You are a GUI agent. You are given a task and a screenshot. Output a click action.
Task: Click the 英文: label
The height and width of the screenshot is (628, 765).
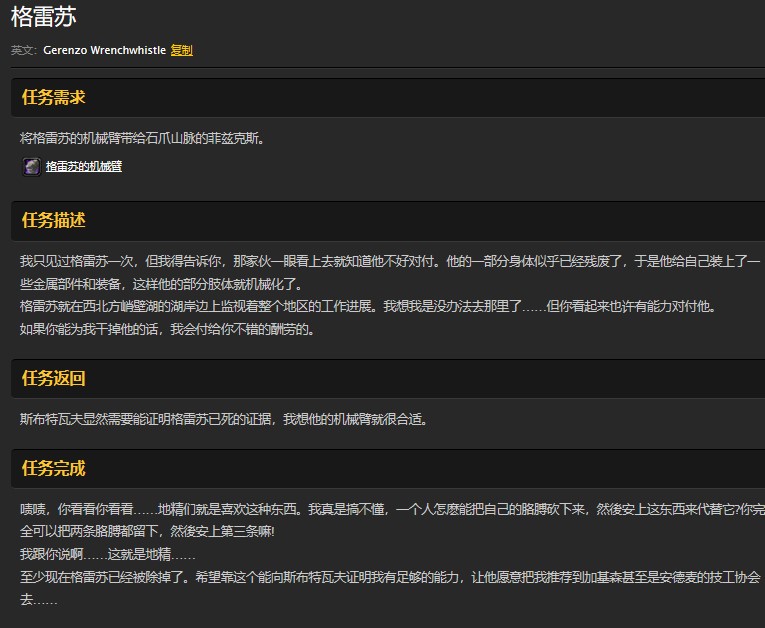(24, 50)
